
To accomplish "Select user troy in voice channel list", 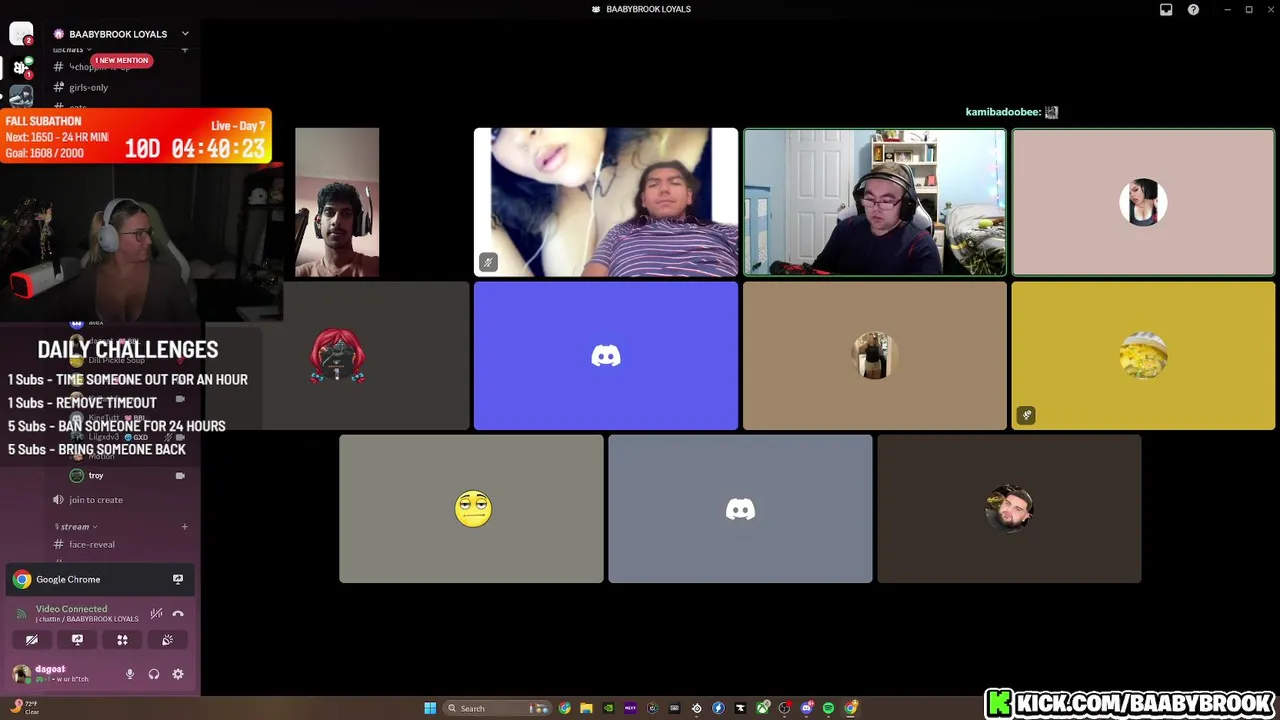I will click(x=96, y=475).
